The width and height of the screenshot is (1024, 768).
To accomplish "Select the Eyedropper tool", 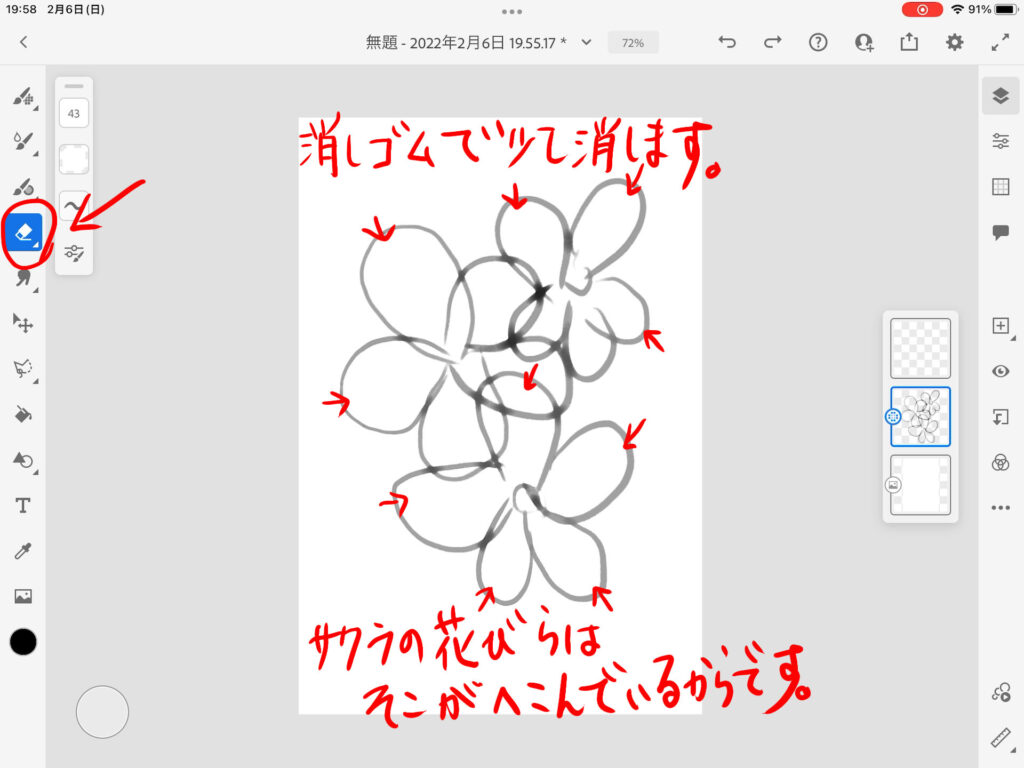I will pos(23,551).
